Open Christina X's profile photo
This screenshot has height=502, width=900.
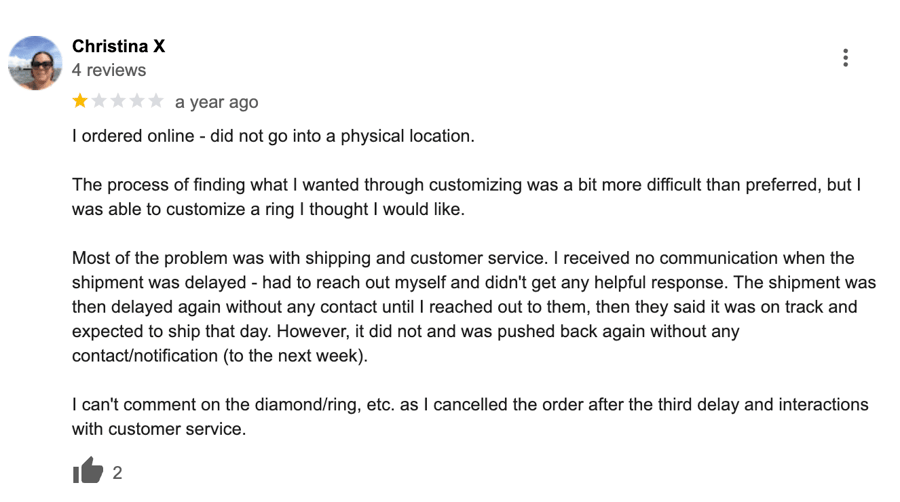click(35, 63)
